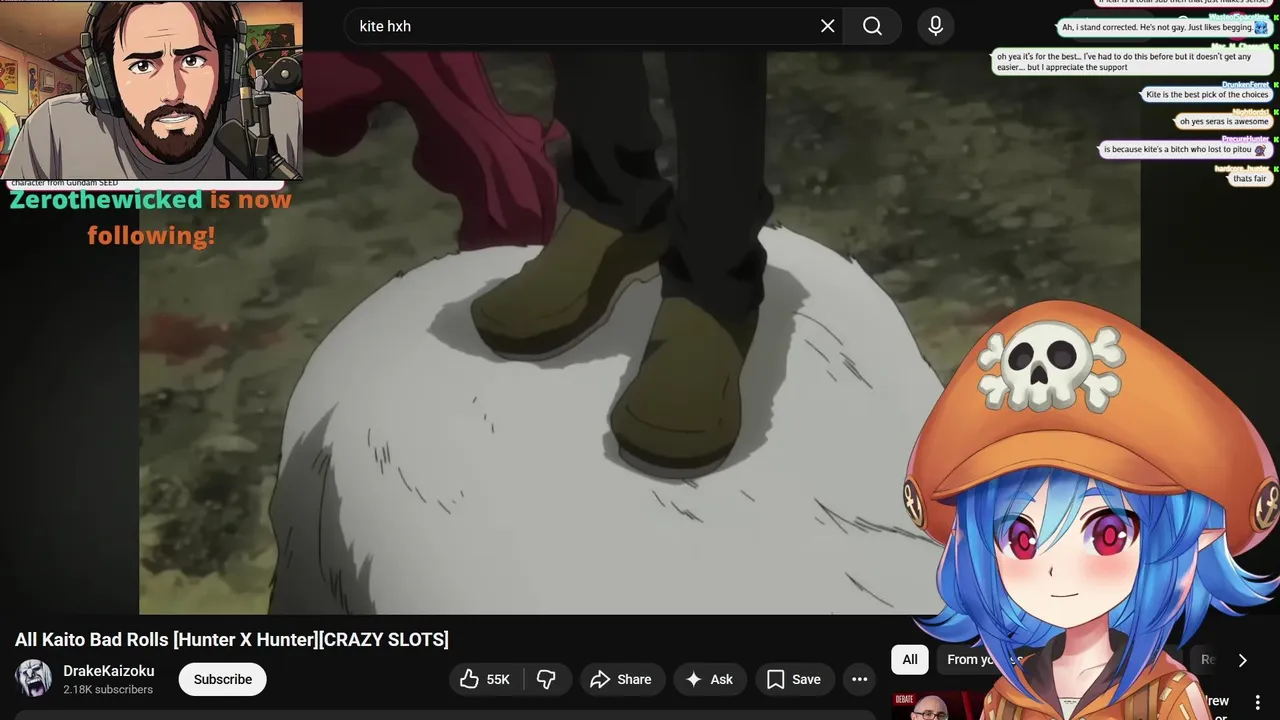This screenshot has height=720, width=1280.
Task: Click the chat message 'oh yes seras is awesome'
Action: [x=1224, y=122]
